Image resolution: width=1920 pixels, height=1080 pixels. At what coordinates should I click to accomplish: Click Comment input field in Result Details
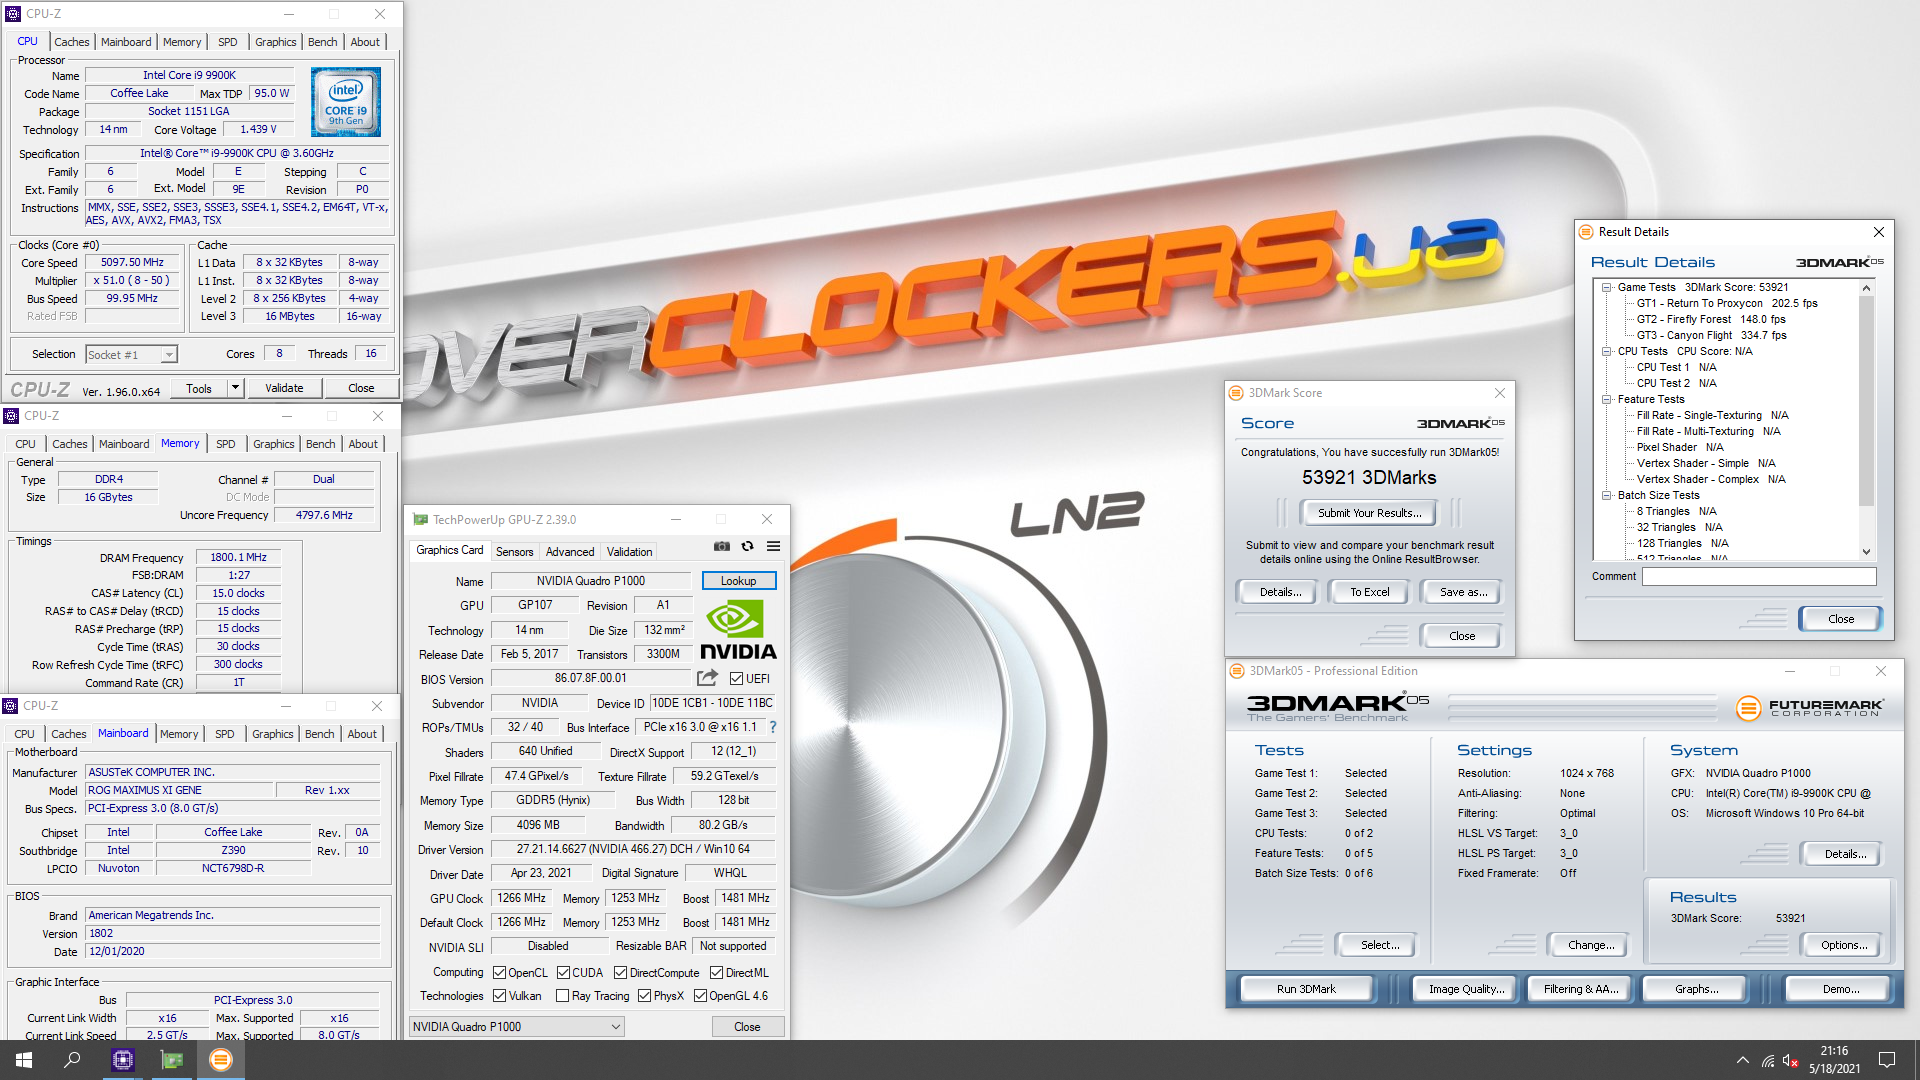coord(1759,577)
